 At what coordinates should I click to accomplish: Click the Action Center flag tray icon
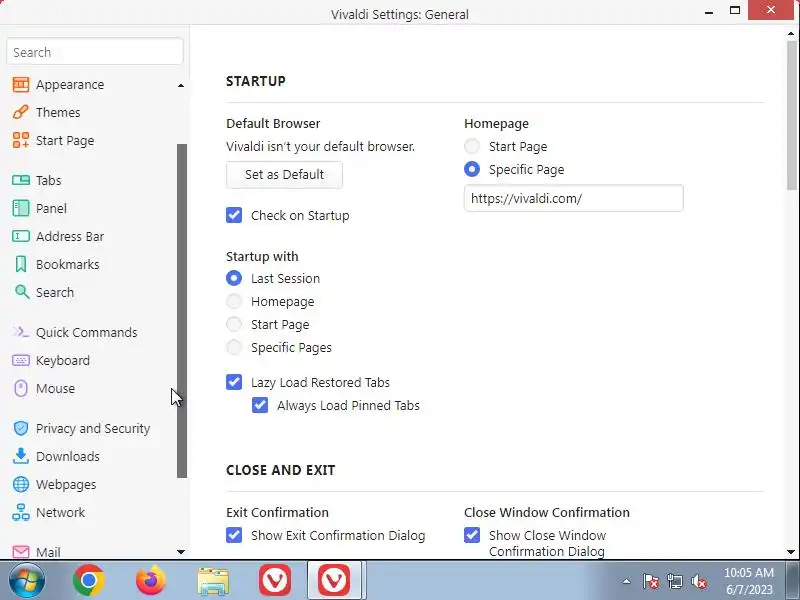point(650,581)
